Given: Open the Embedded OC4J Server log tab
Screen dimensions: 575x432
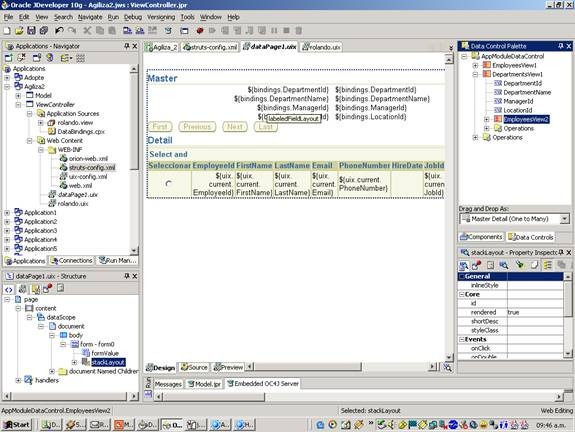Looking at the screenshot, I should [x=263, y=384].
